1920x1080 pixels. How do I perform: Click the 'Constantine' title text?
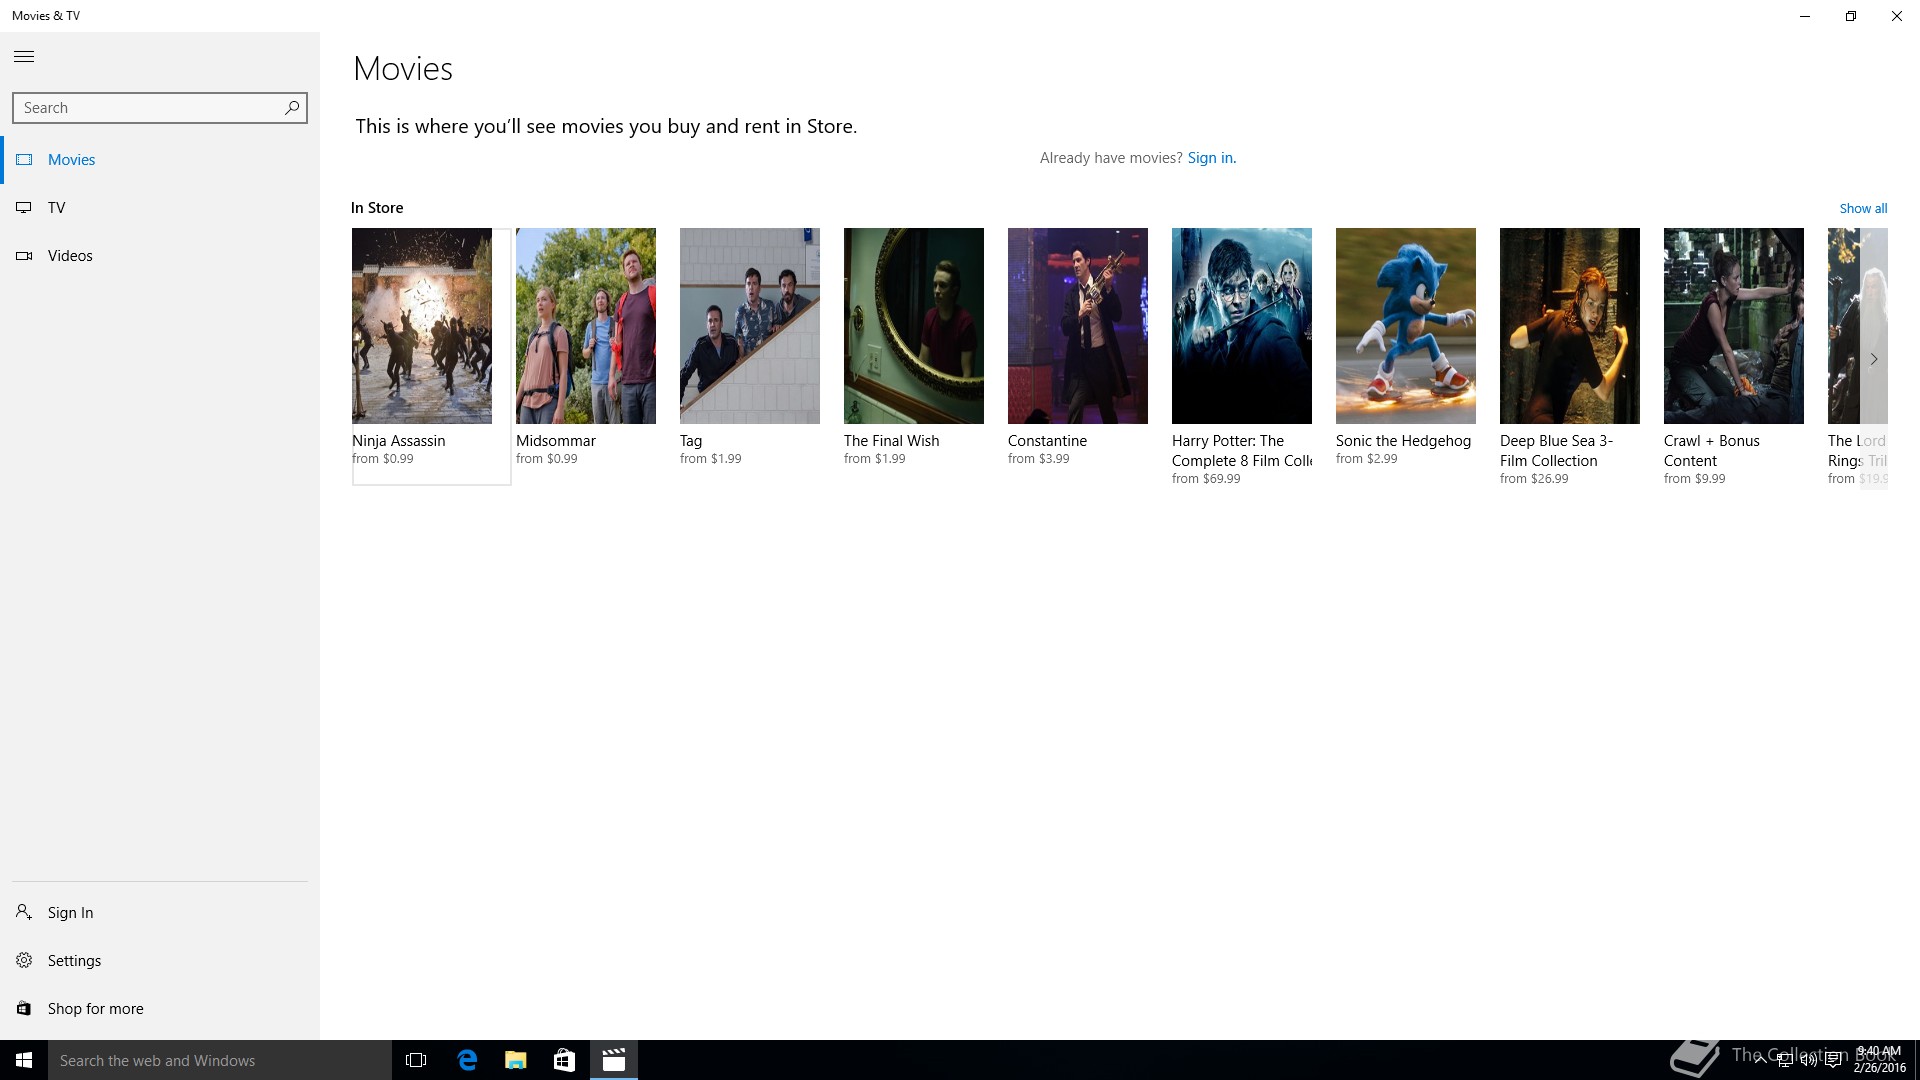pyautogui.click(x=1047, y=441)
